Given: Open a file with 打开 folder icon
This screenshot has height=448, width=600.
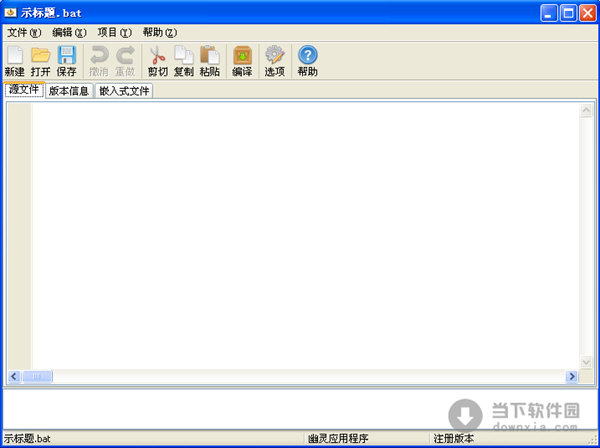Looking at the screenshot, I should click(x=41, y=61).
